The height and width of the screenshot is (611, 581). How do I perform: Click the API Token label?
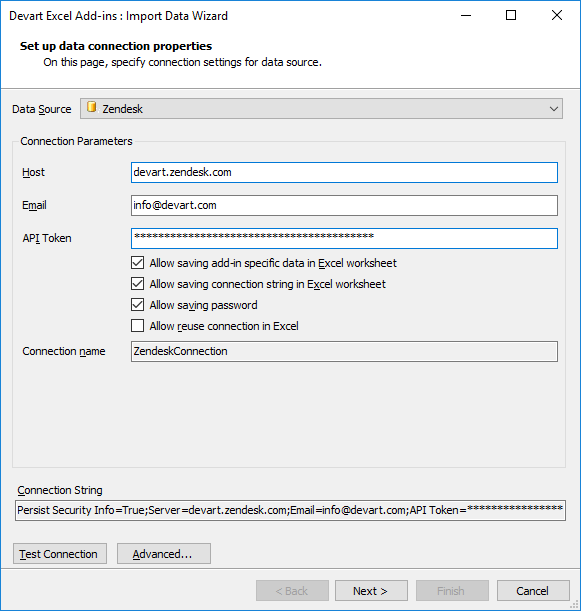pyautogui.click(x=47, y=238)
